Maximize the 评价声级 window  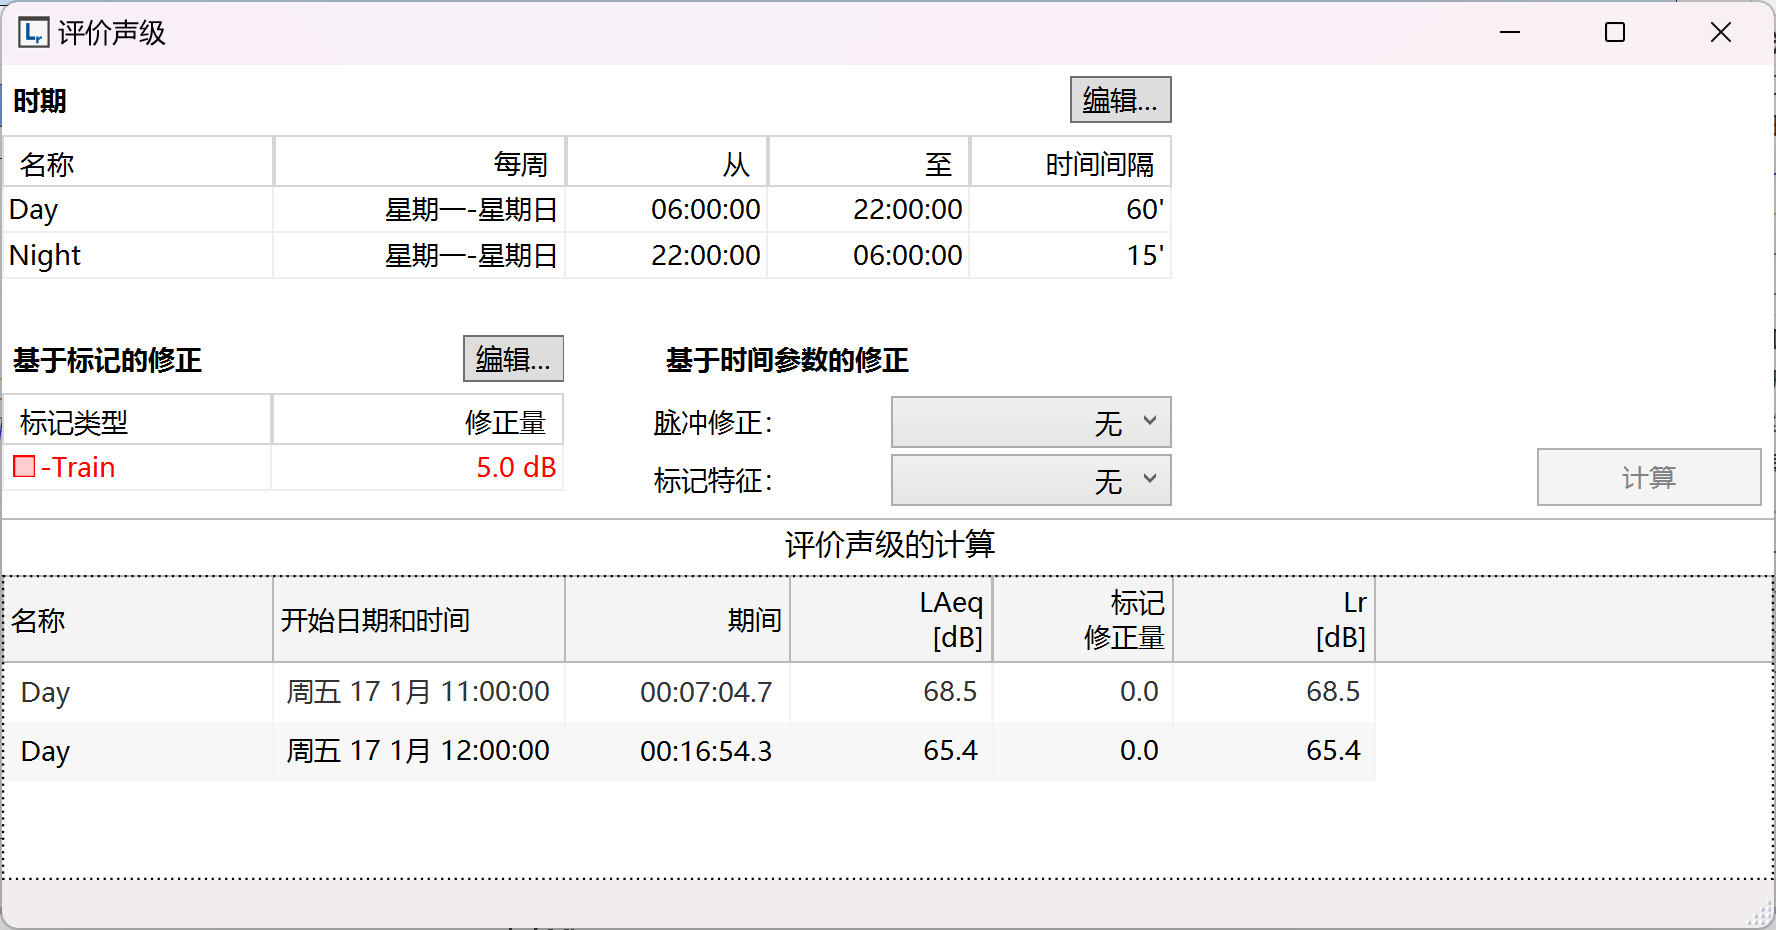click(x=1614, y=33)
